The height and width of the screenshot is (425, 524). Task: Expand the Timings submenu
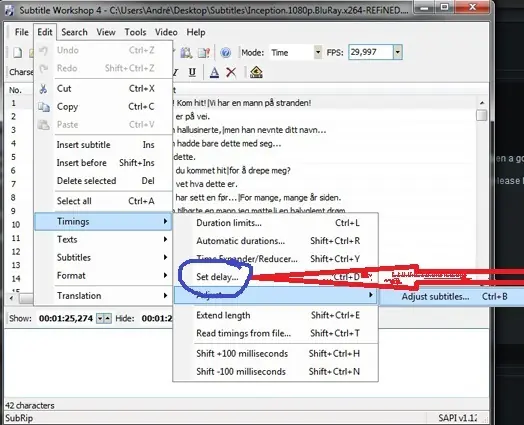[103, 222]
